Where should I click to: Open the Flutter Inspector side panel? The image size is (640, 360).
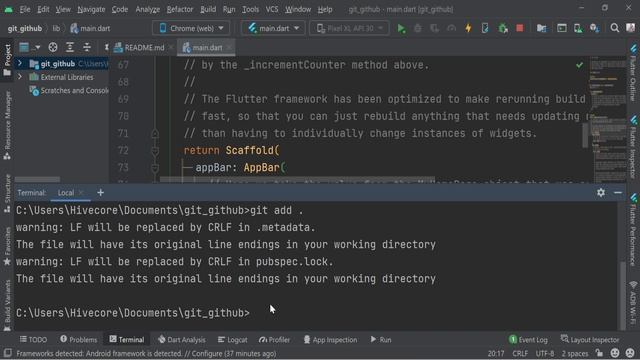point(633,147)
